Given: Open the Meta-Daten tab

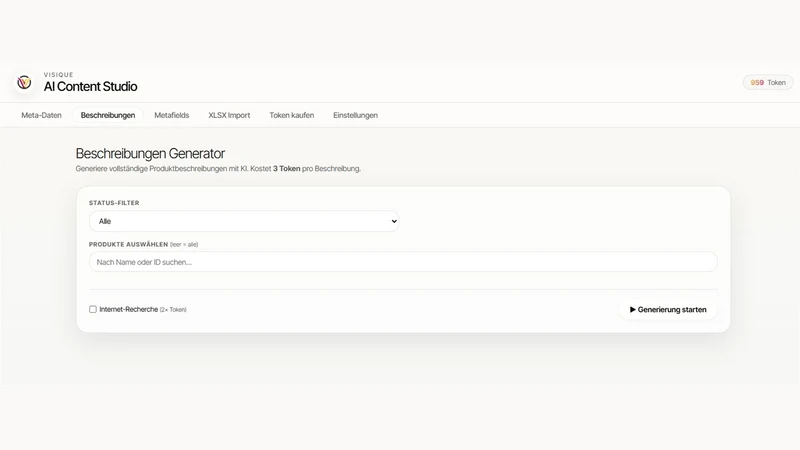Looking at the screenshot, I should (x=41, y=115).
